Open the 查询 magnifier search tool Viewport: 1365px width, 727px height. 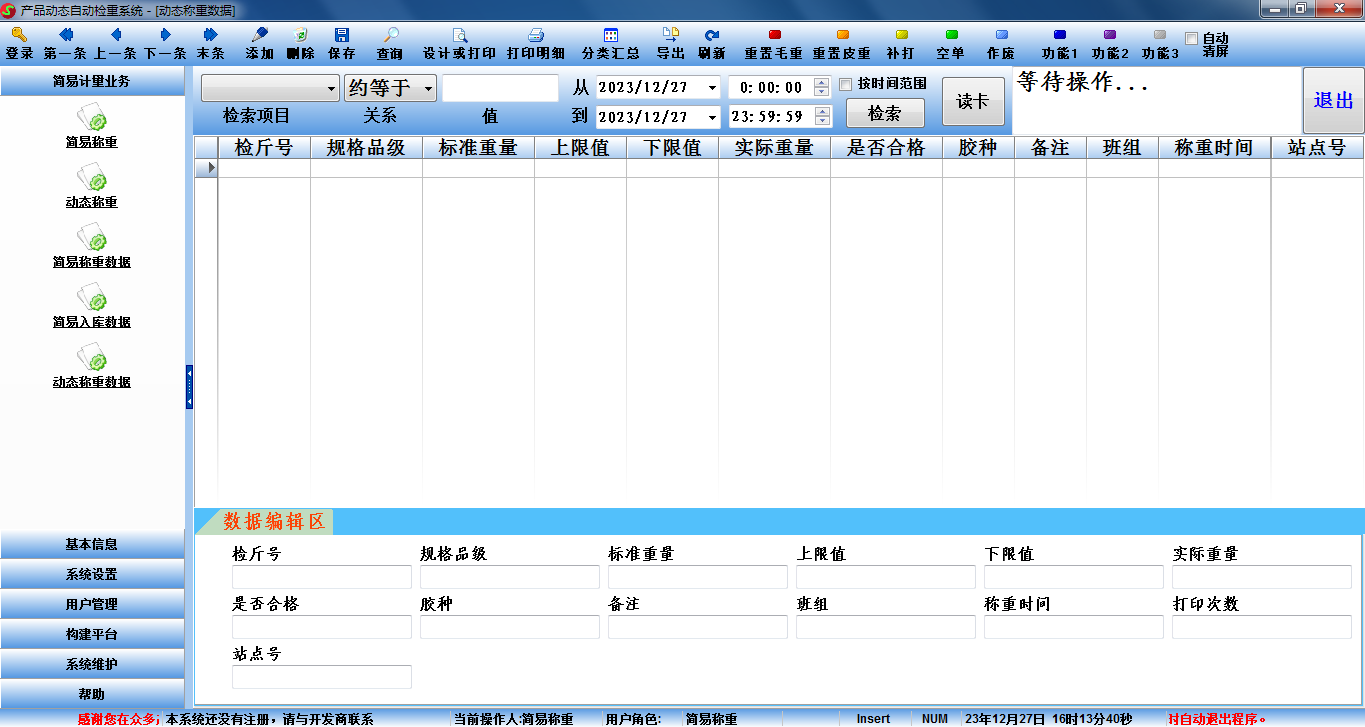coord(390,35)
